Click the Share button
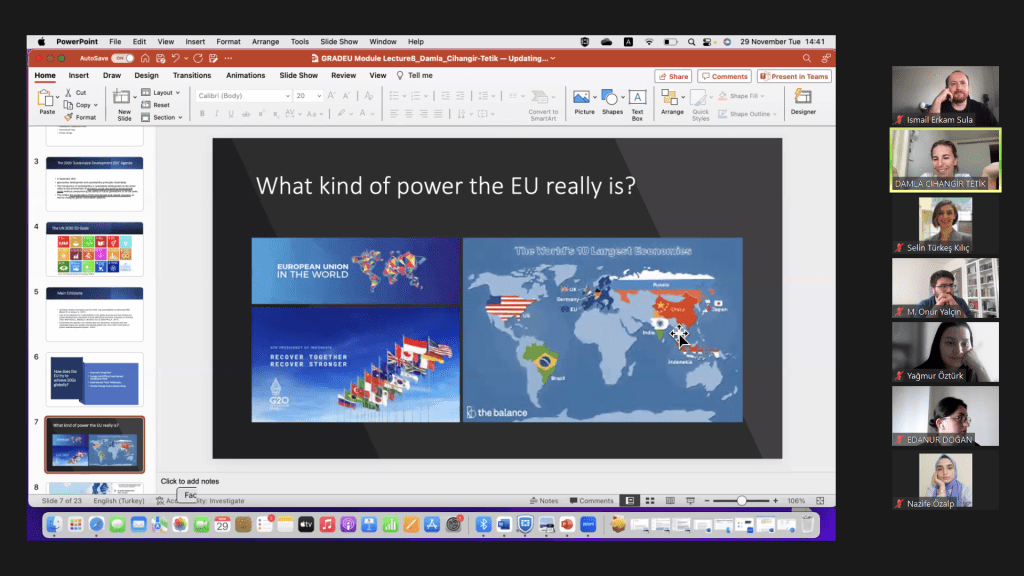The width and height of the screenshot is (1024, 576). tap(673, 76)
